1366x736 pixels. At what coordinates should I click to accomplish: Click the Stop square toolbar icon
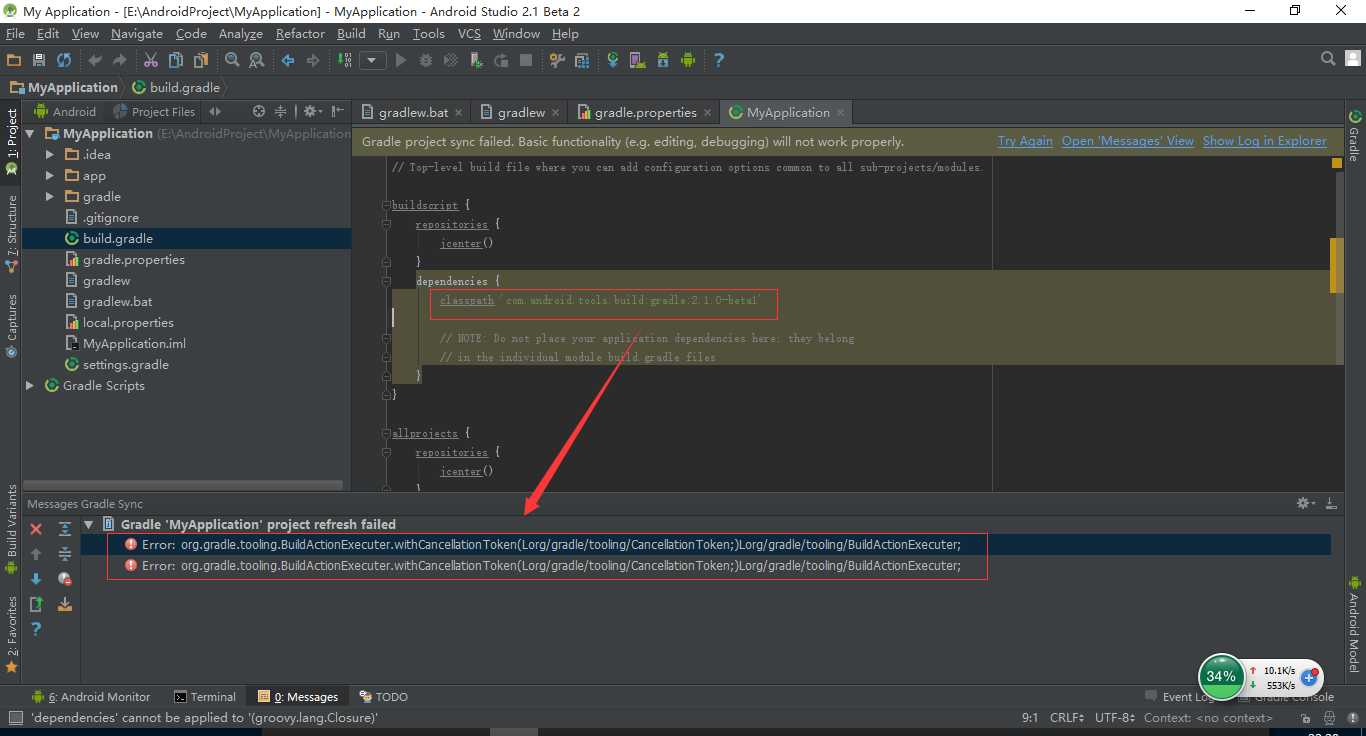pos(526,60)
